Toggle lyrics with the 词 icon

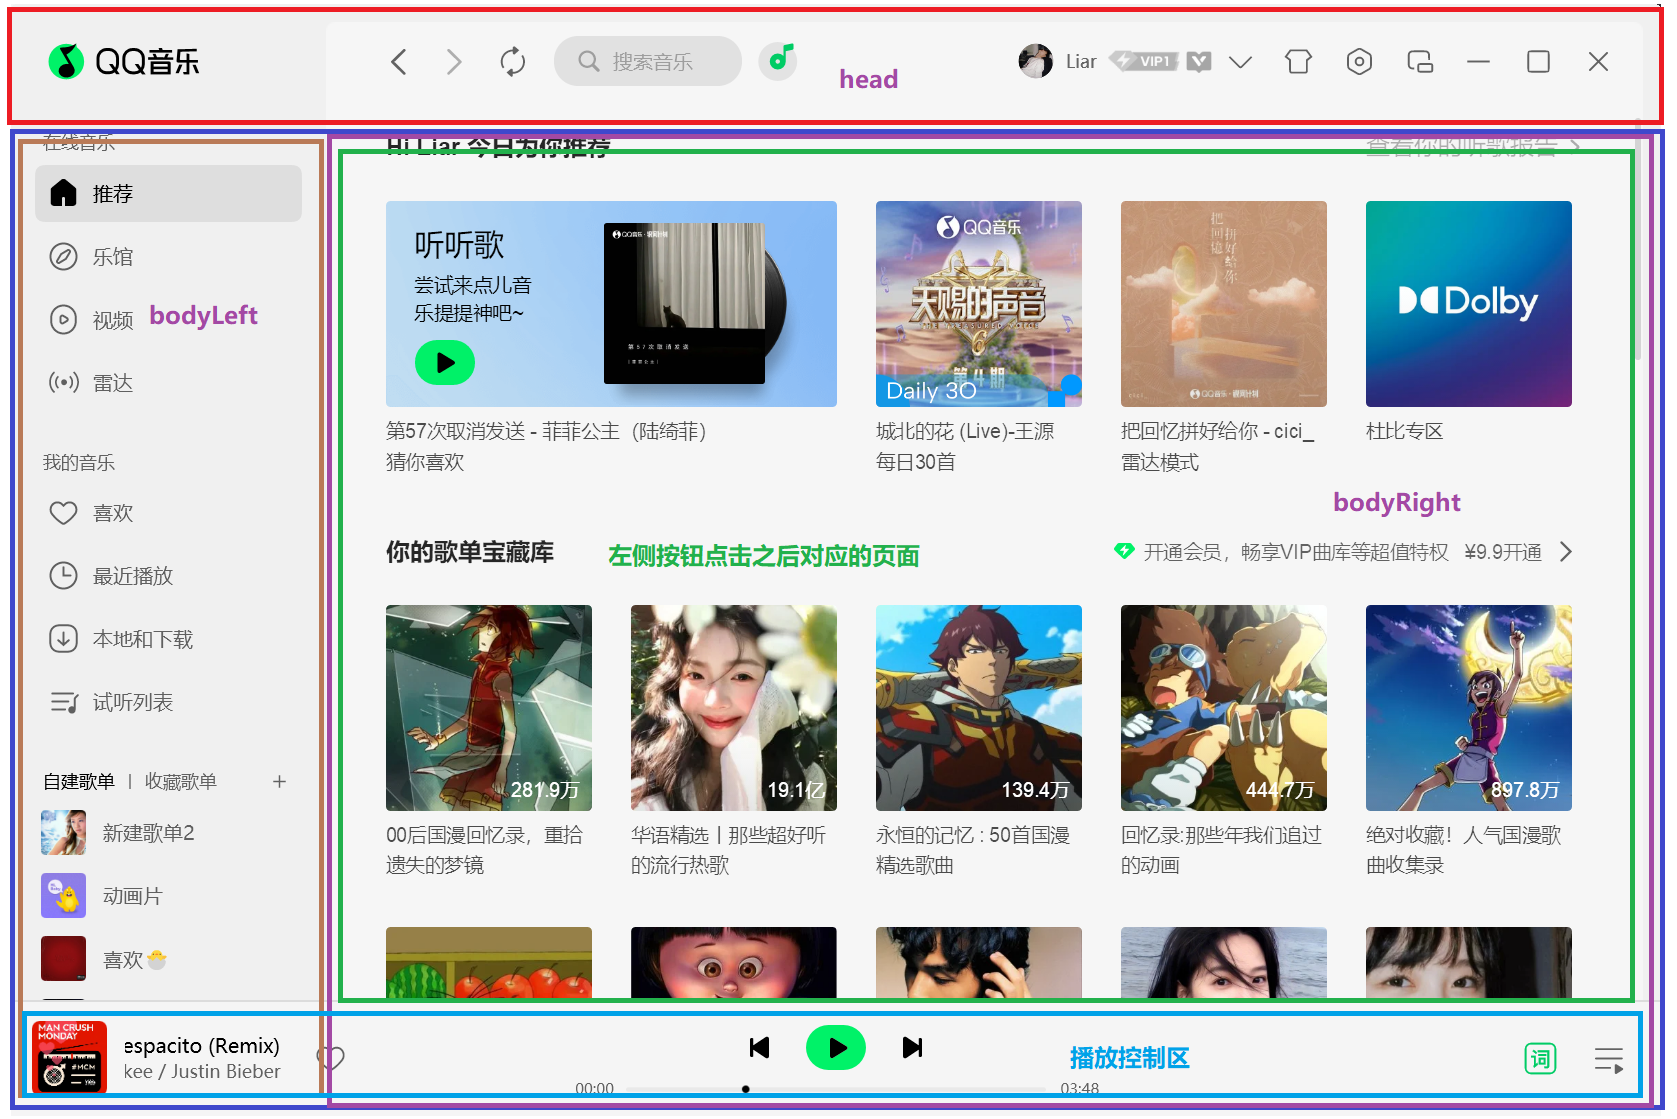(x=1540, y=1058)
